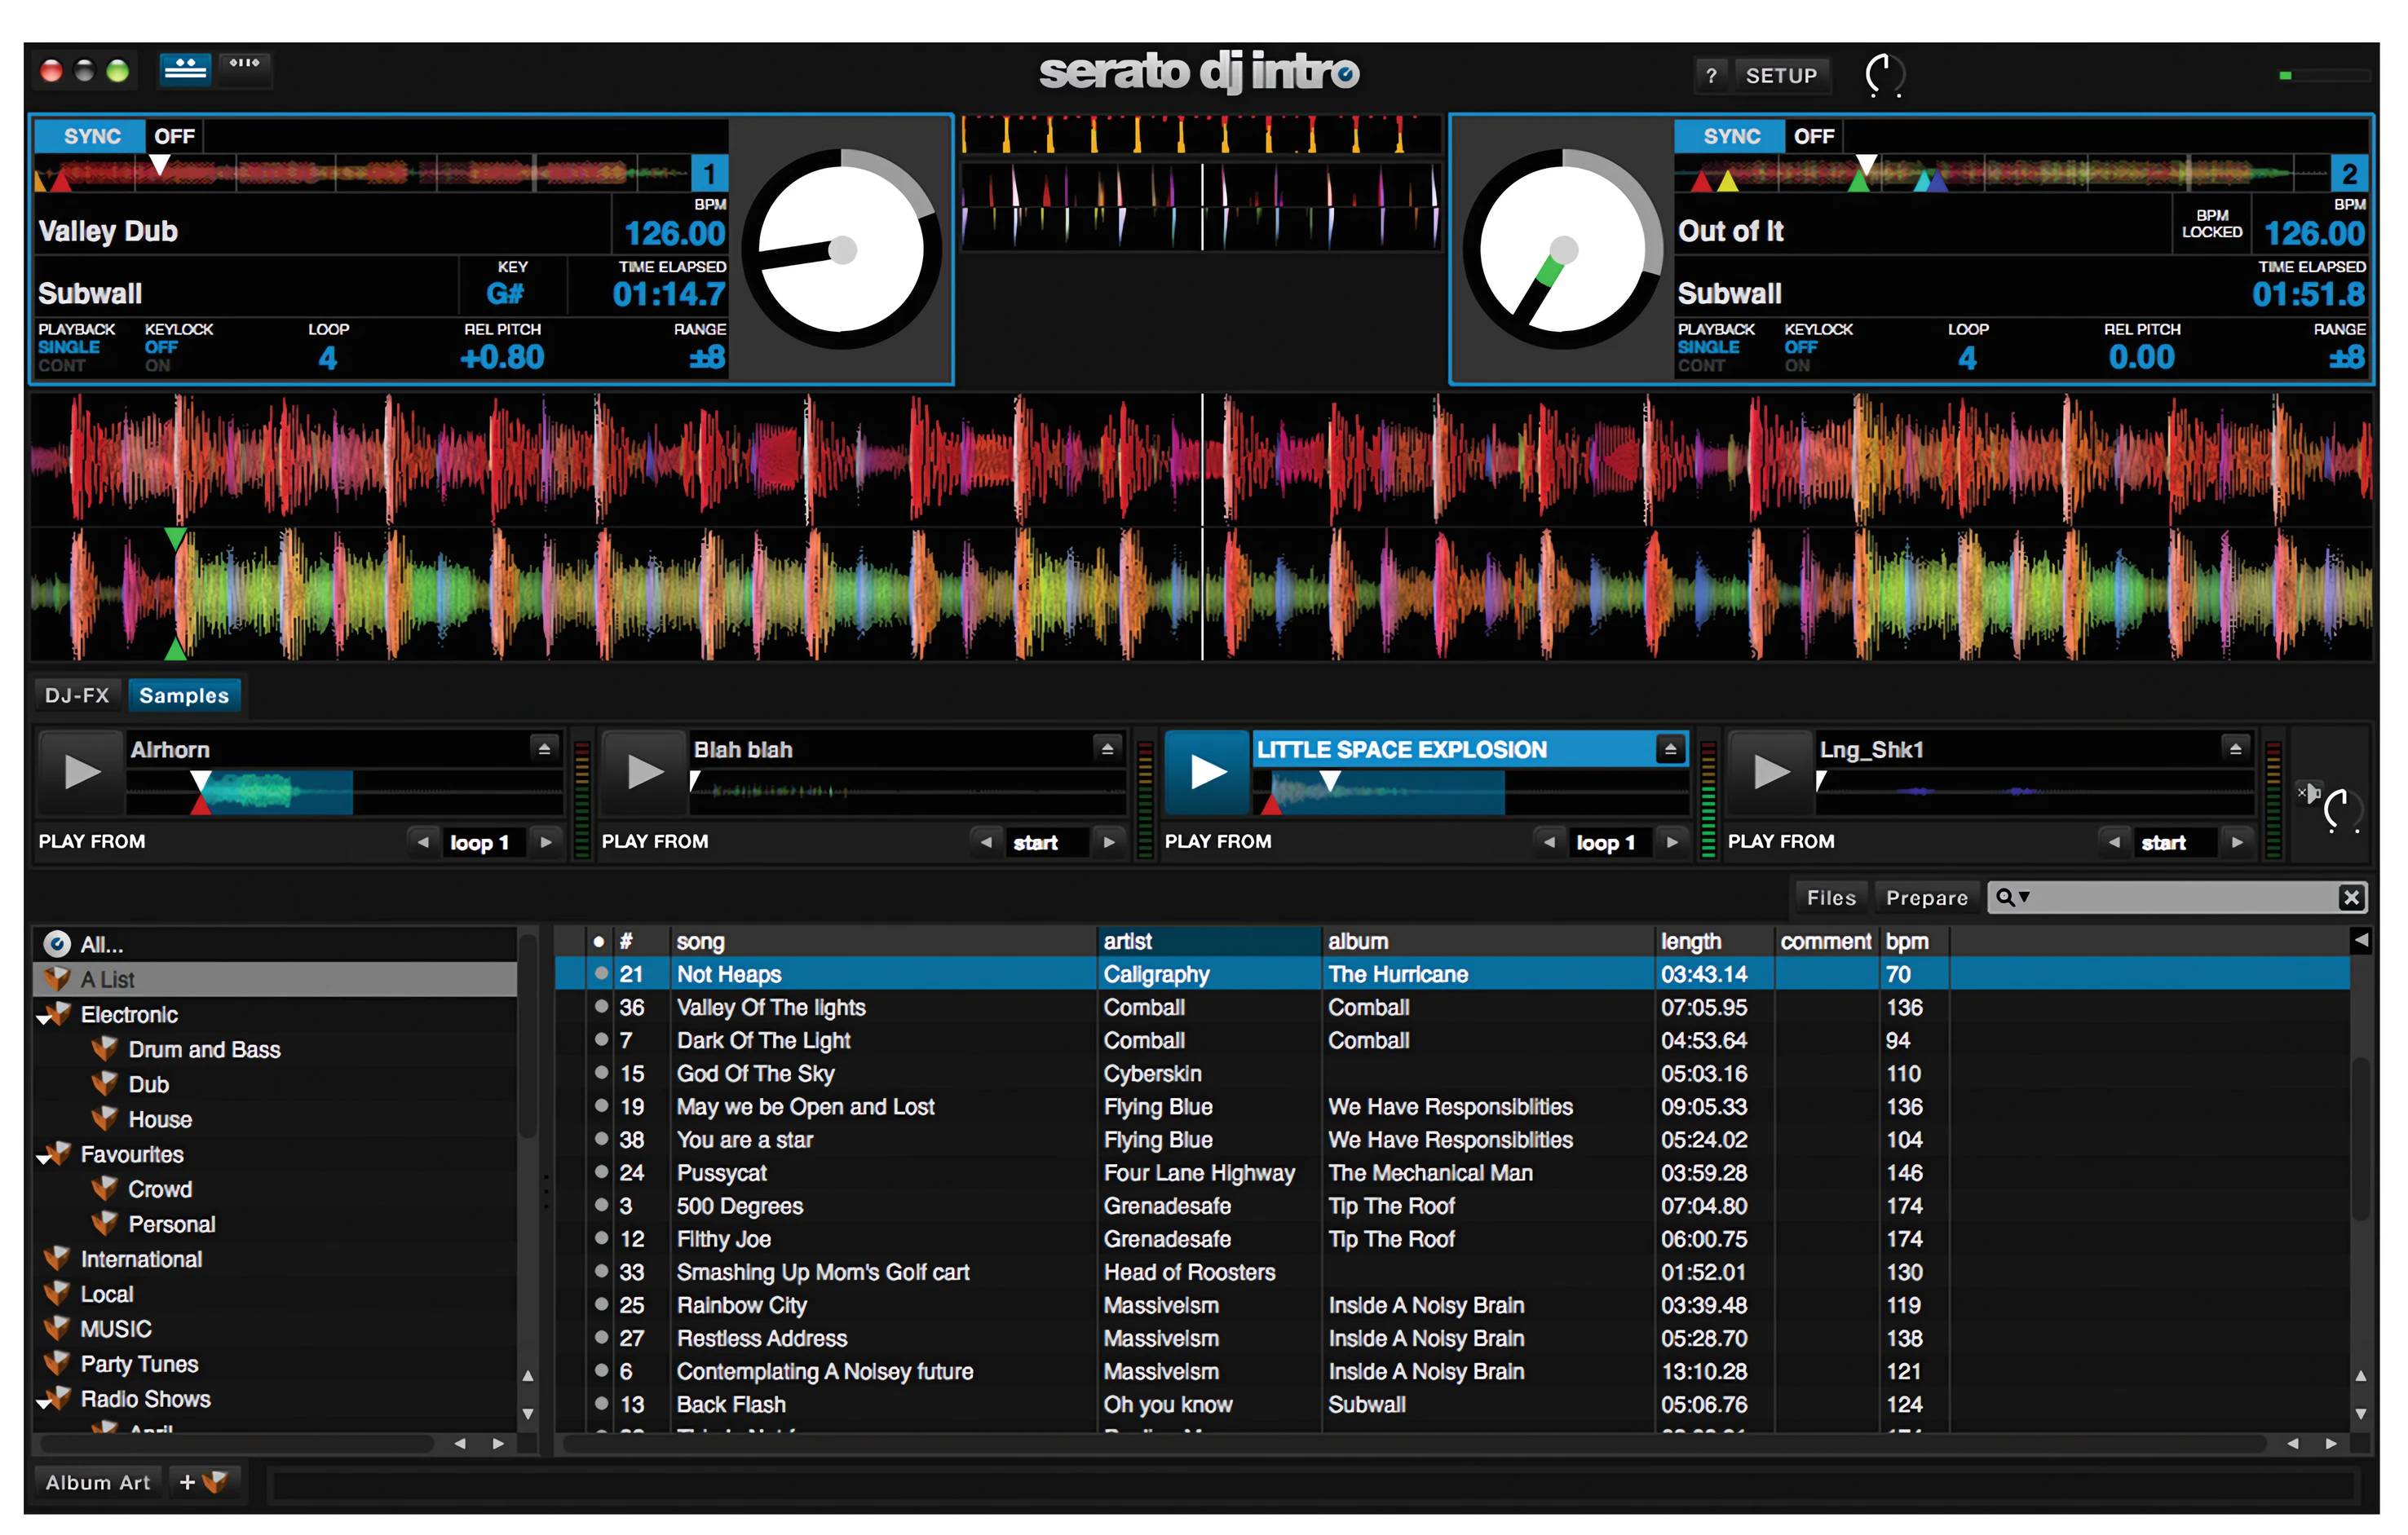Select the Drum and Bass crate
This screenshot has height=1535, width=2408.
[x=204, y=1050]
